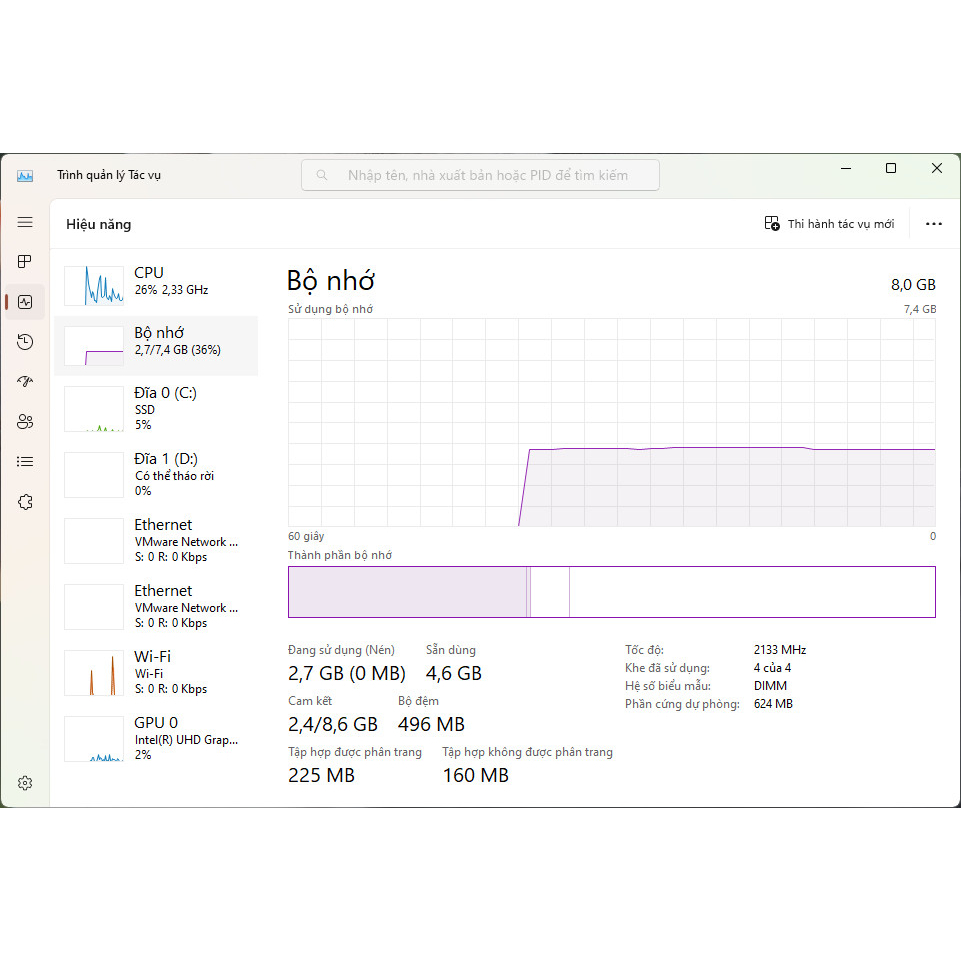Select the CPU performance item
Image resolution: width=961 pixels, height=961 pixels.
[155, 285]
